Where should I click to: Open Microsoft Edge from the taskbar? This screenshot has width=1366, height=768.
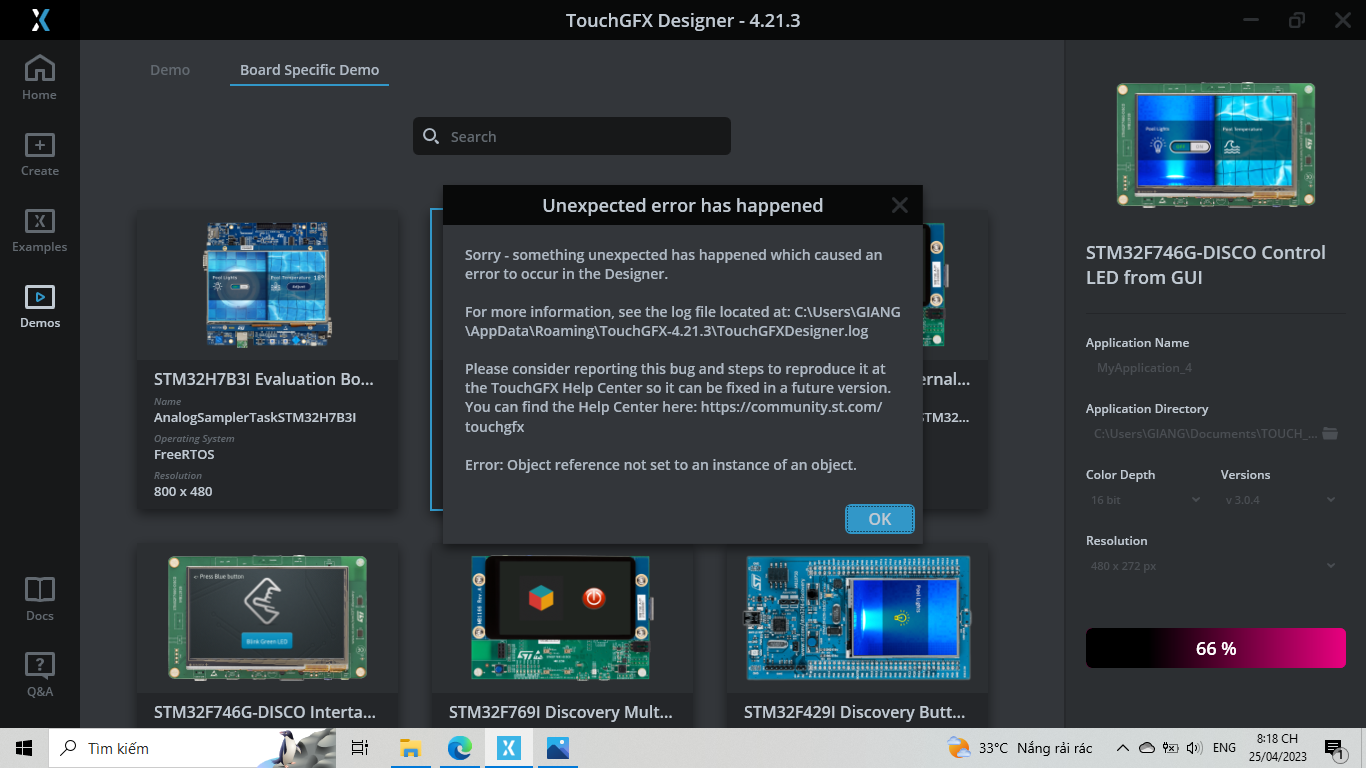(459, 747)
